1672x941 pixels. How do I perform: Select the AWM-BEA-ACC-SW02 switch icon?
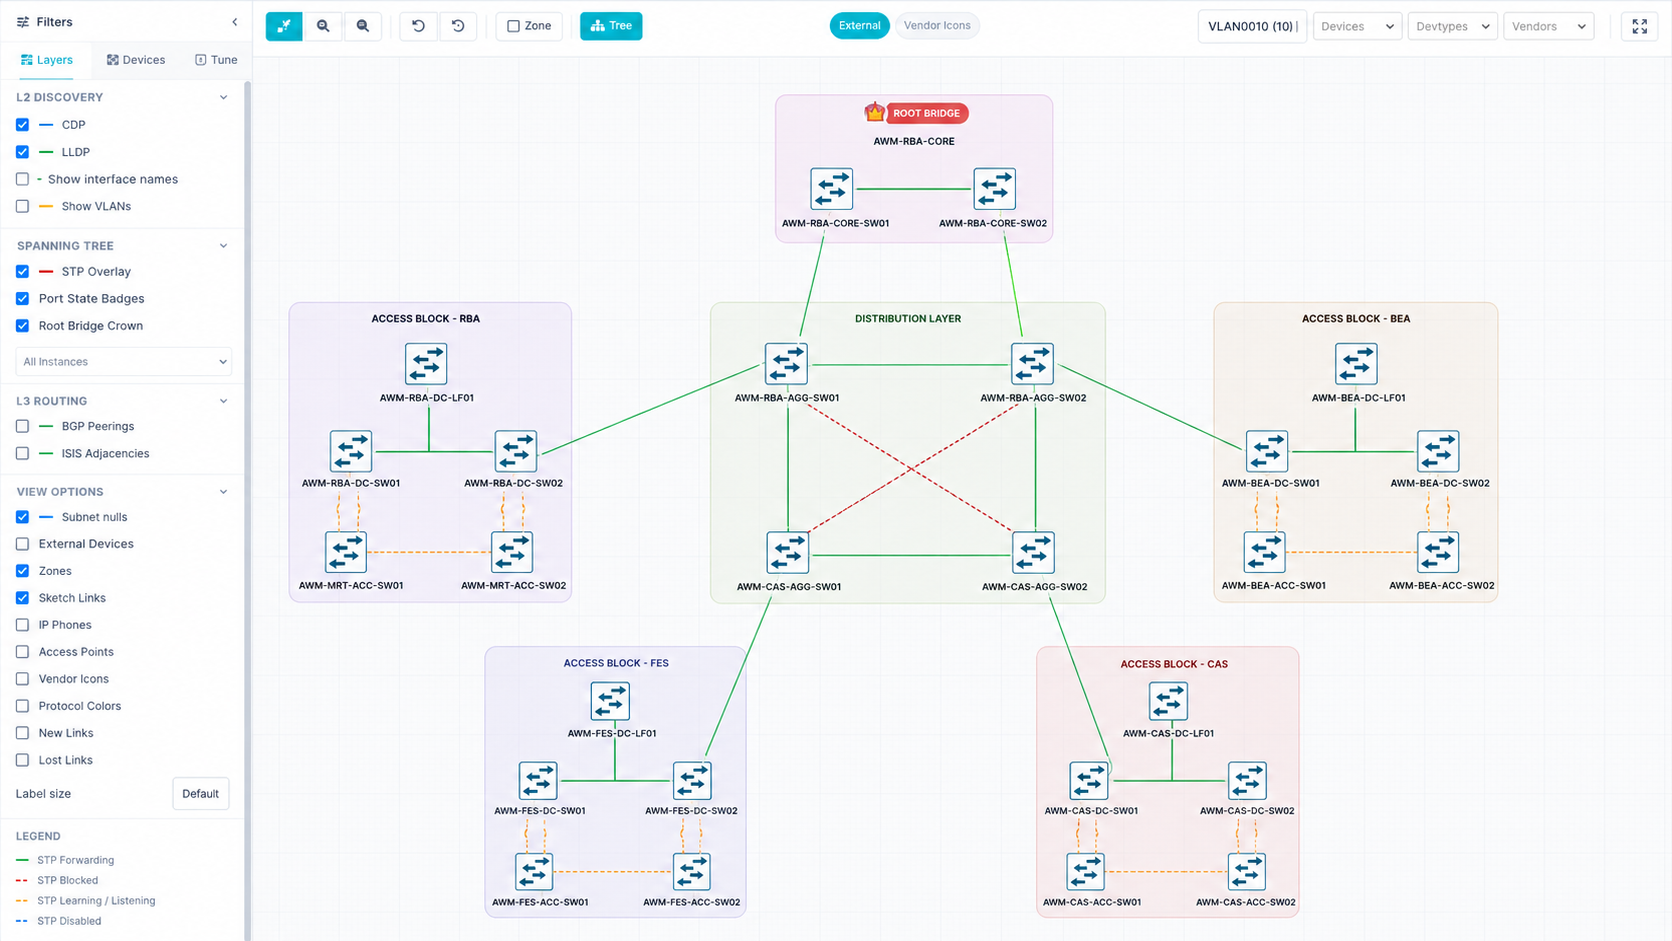tap(1438, 552)
